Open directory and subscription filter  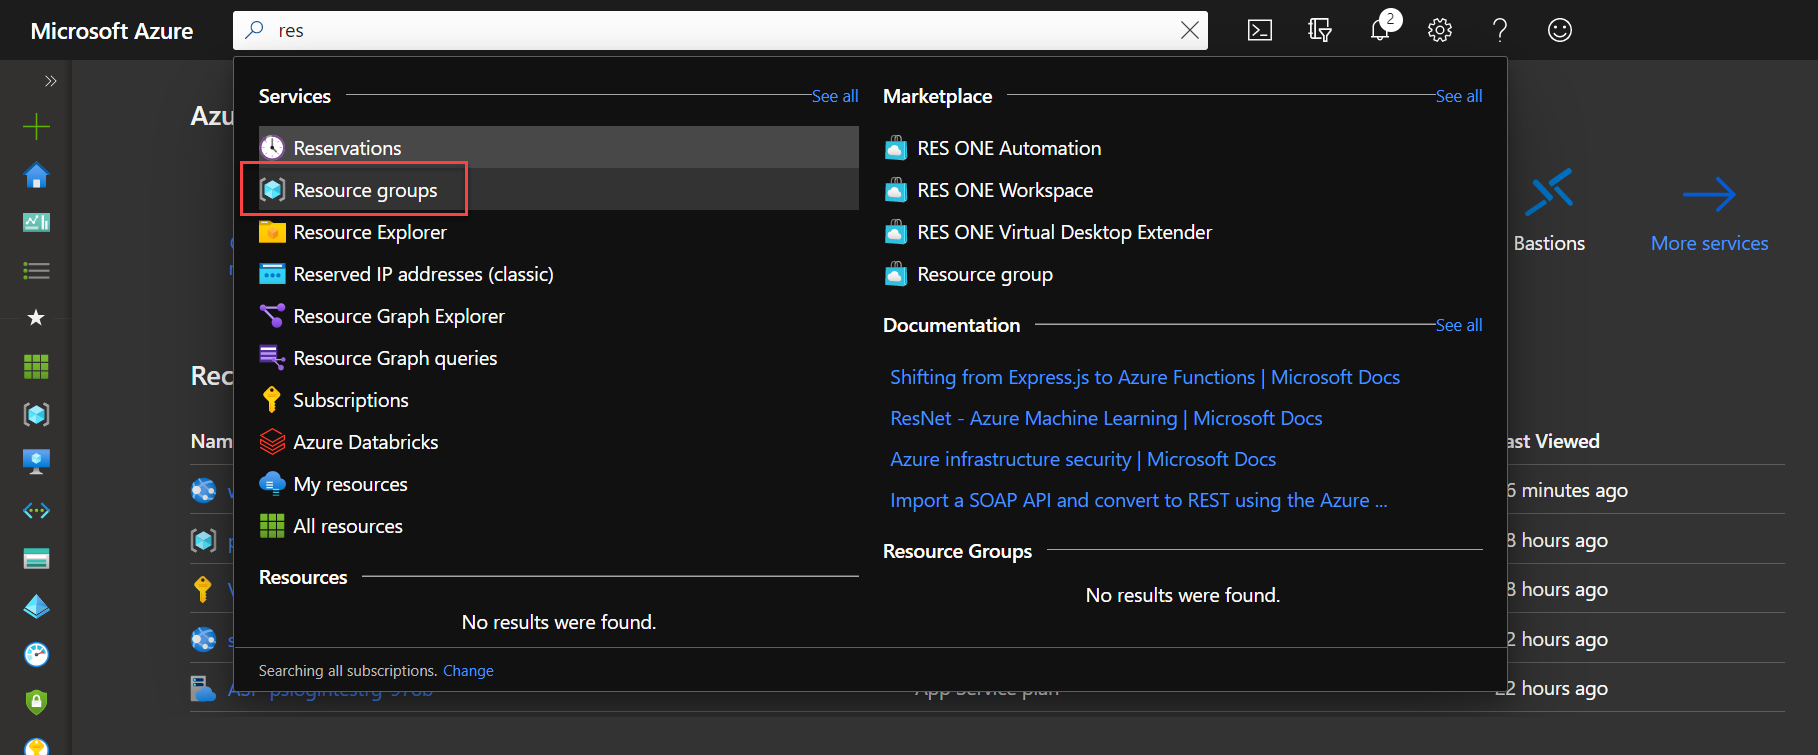[1320, 30]
